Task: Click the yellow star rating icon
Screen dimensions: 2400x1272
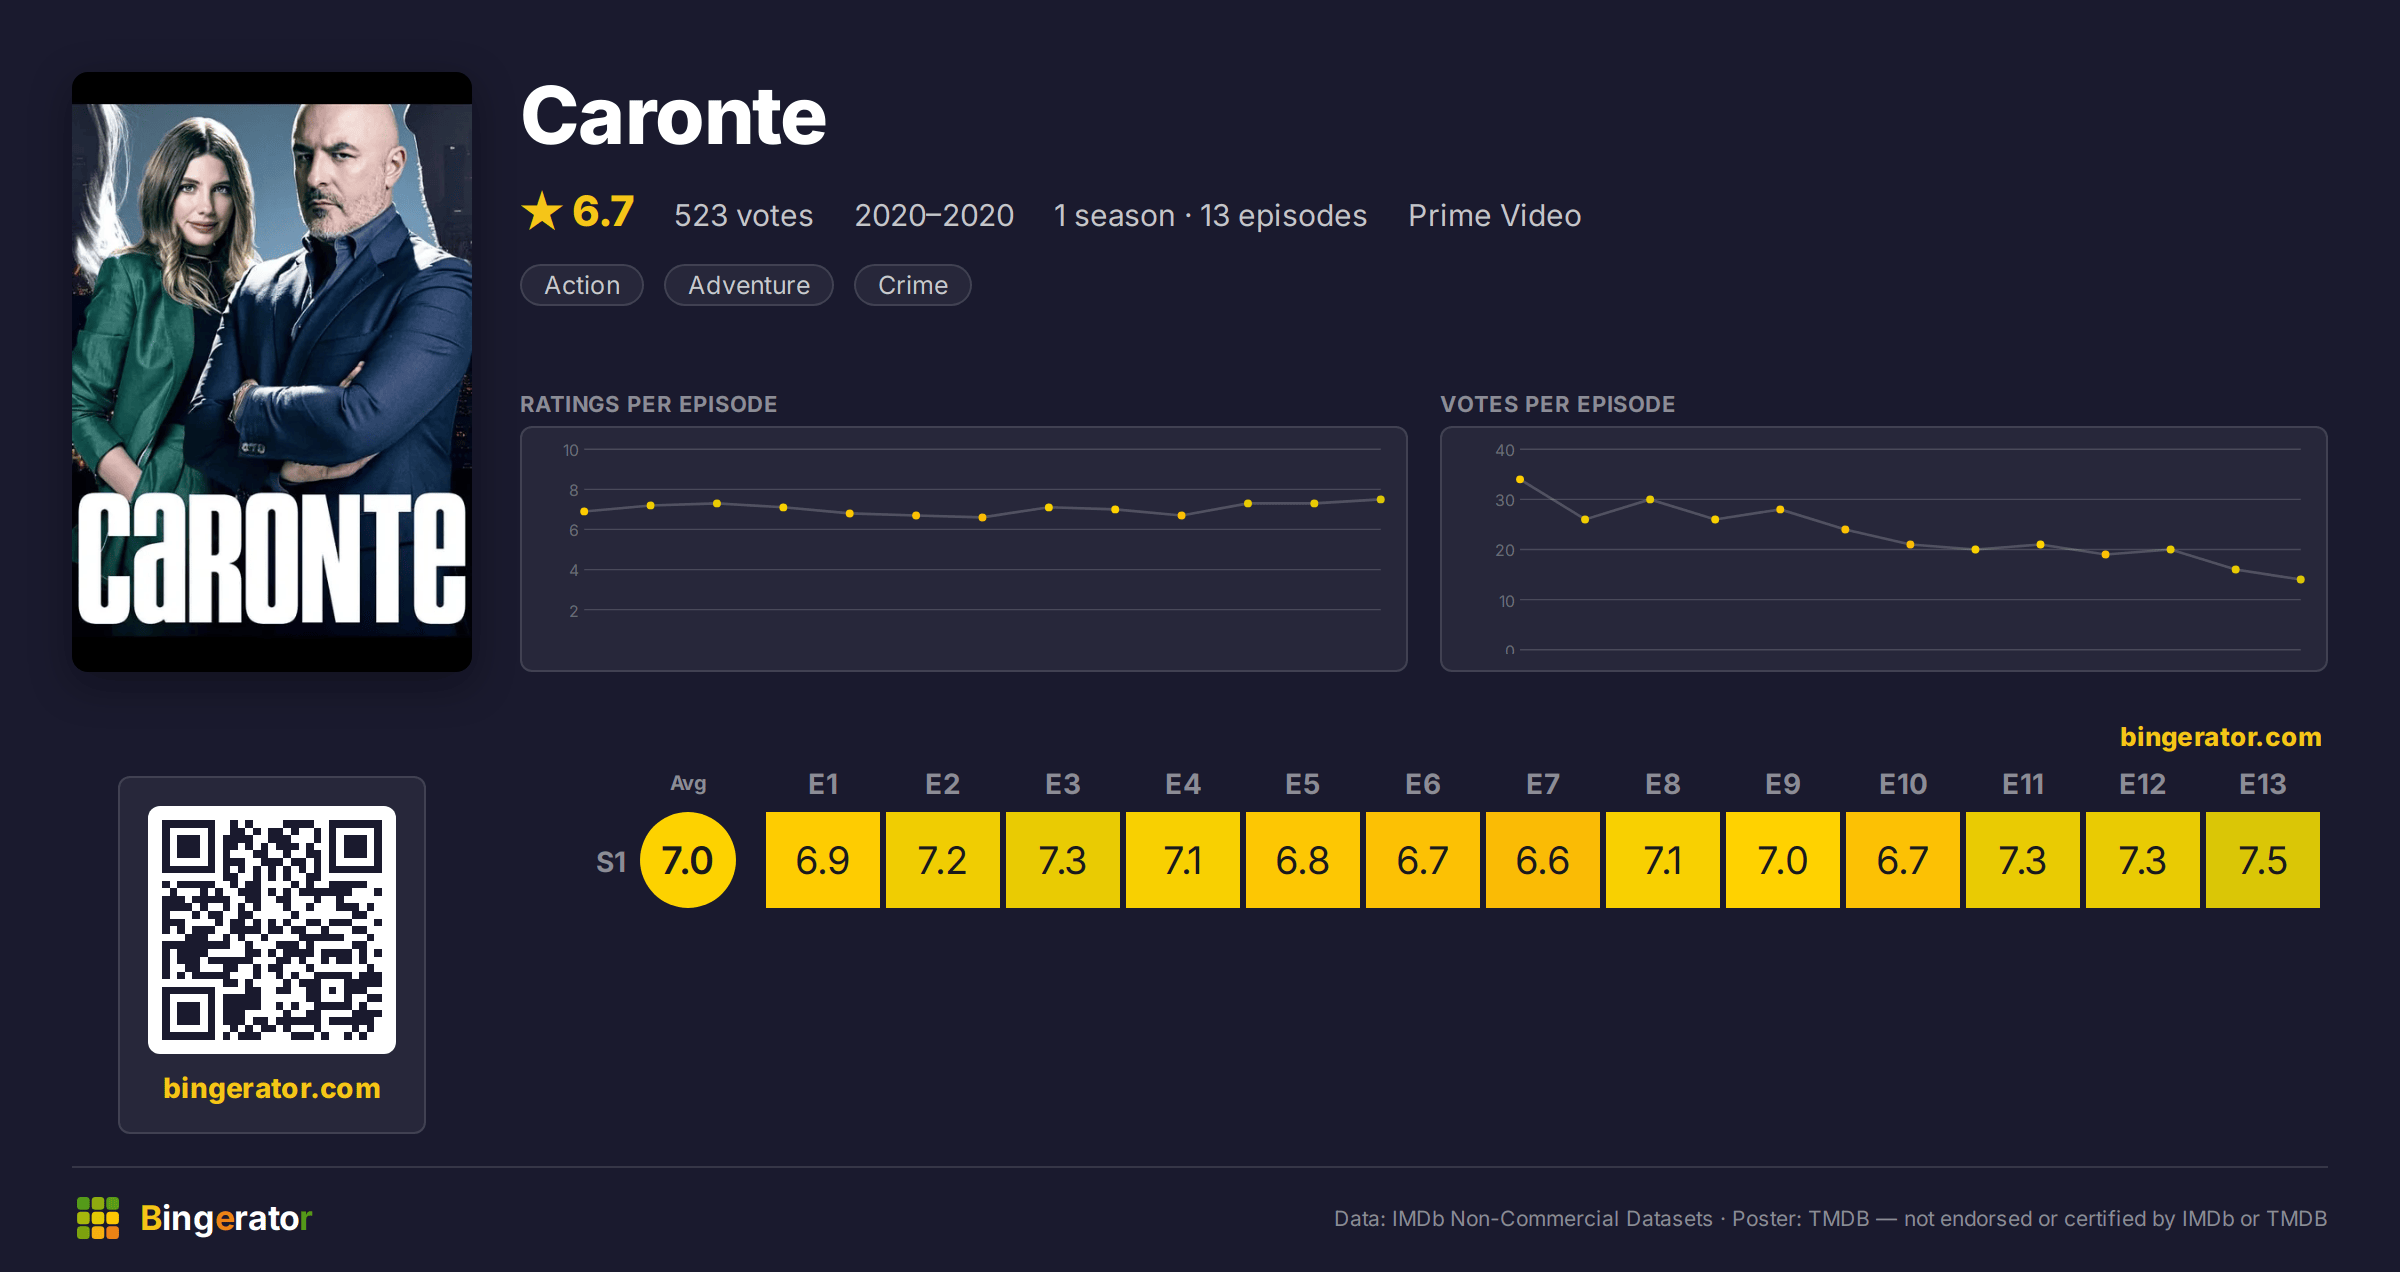Action: (x=542, y=212)
